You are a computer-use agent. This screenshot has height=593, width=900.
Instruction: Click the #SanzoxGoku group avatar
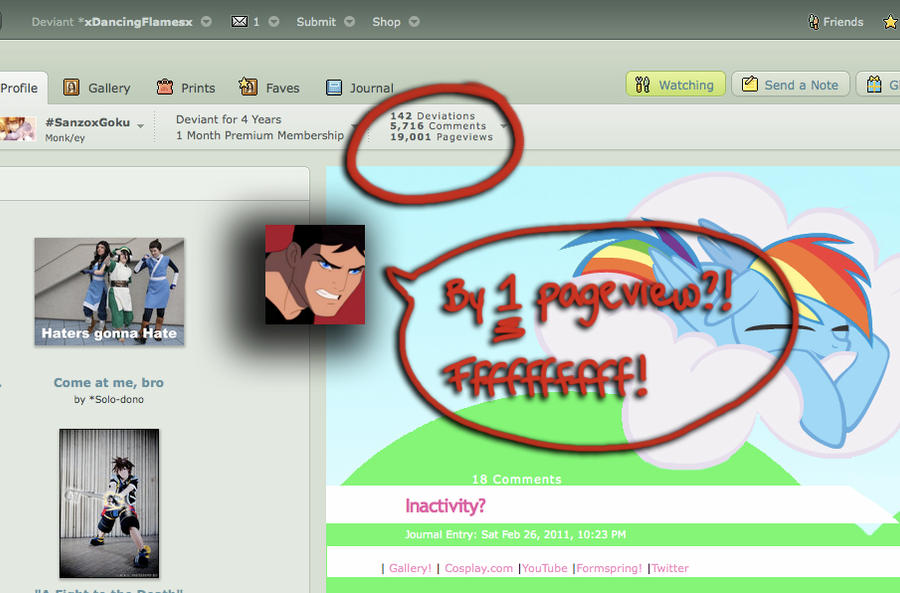pos(18,129)
